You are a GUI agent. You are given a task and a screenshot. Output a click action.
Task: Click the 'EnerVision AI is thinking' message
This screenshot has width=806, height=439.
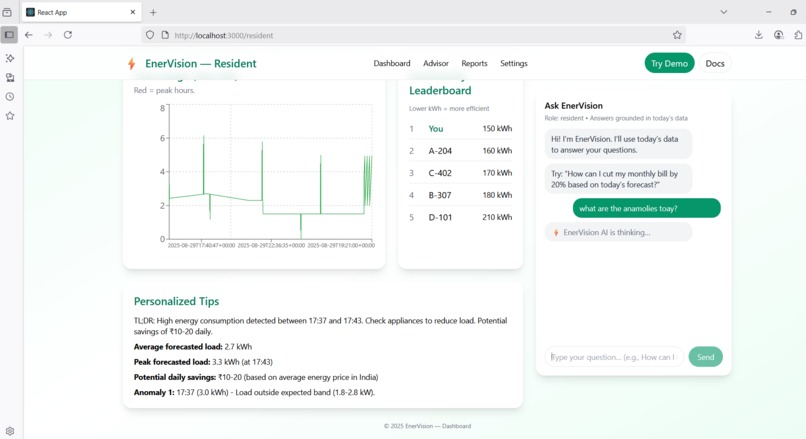618,232
